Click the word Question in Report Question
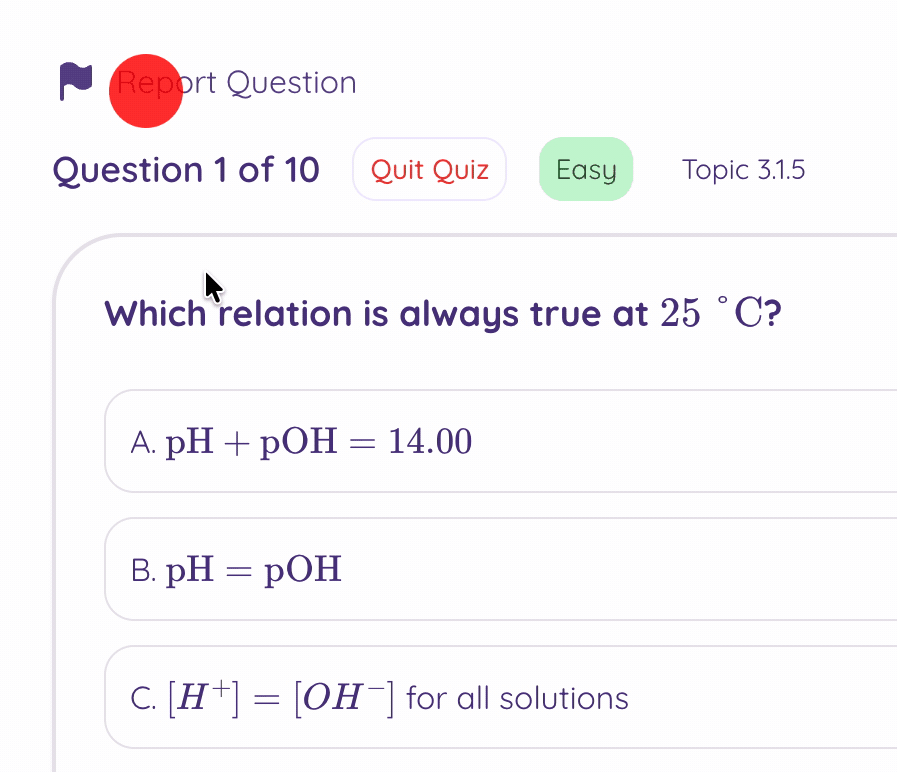This screenshot has width=897, height=772. pos(291,82)
